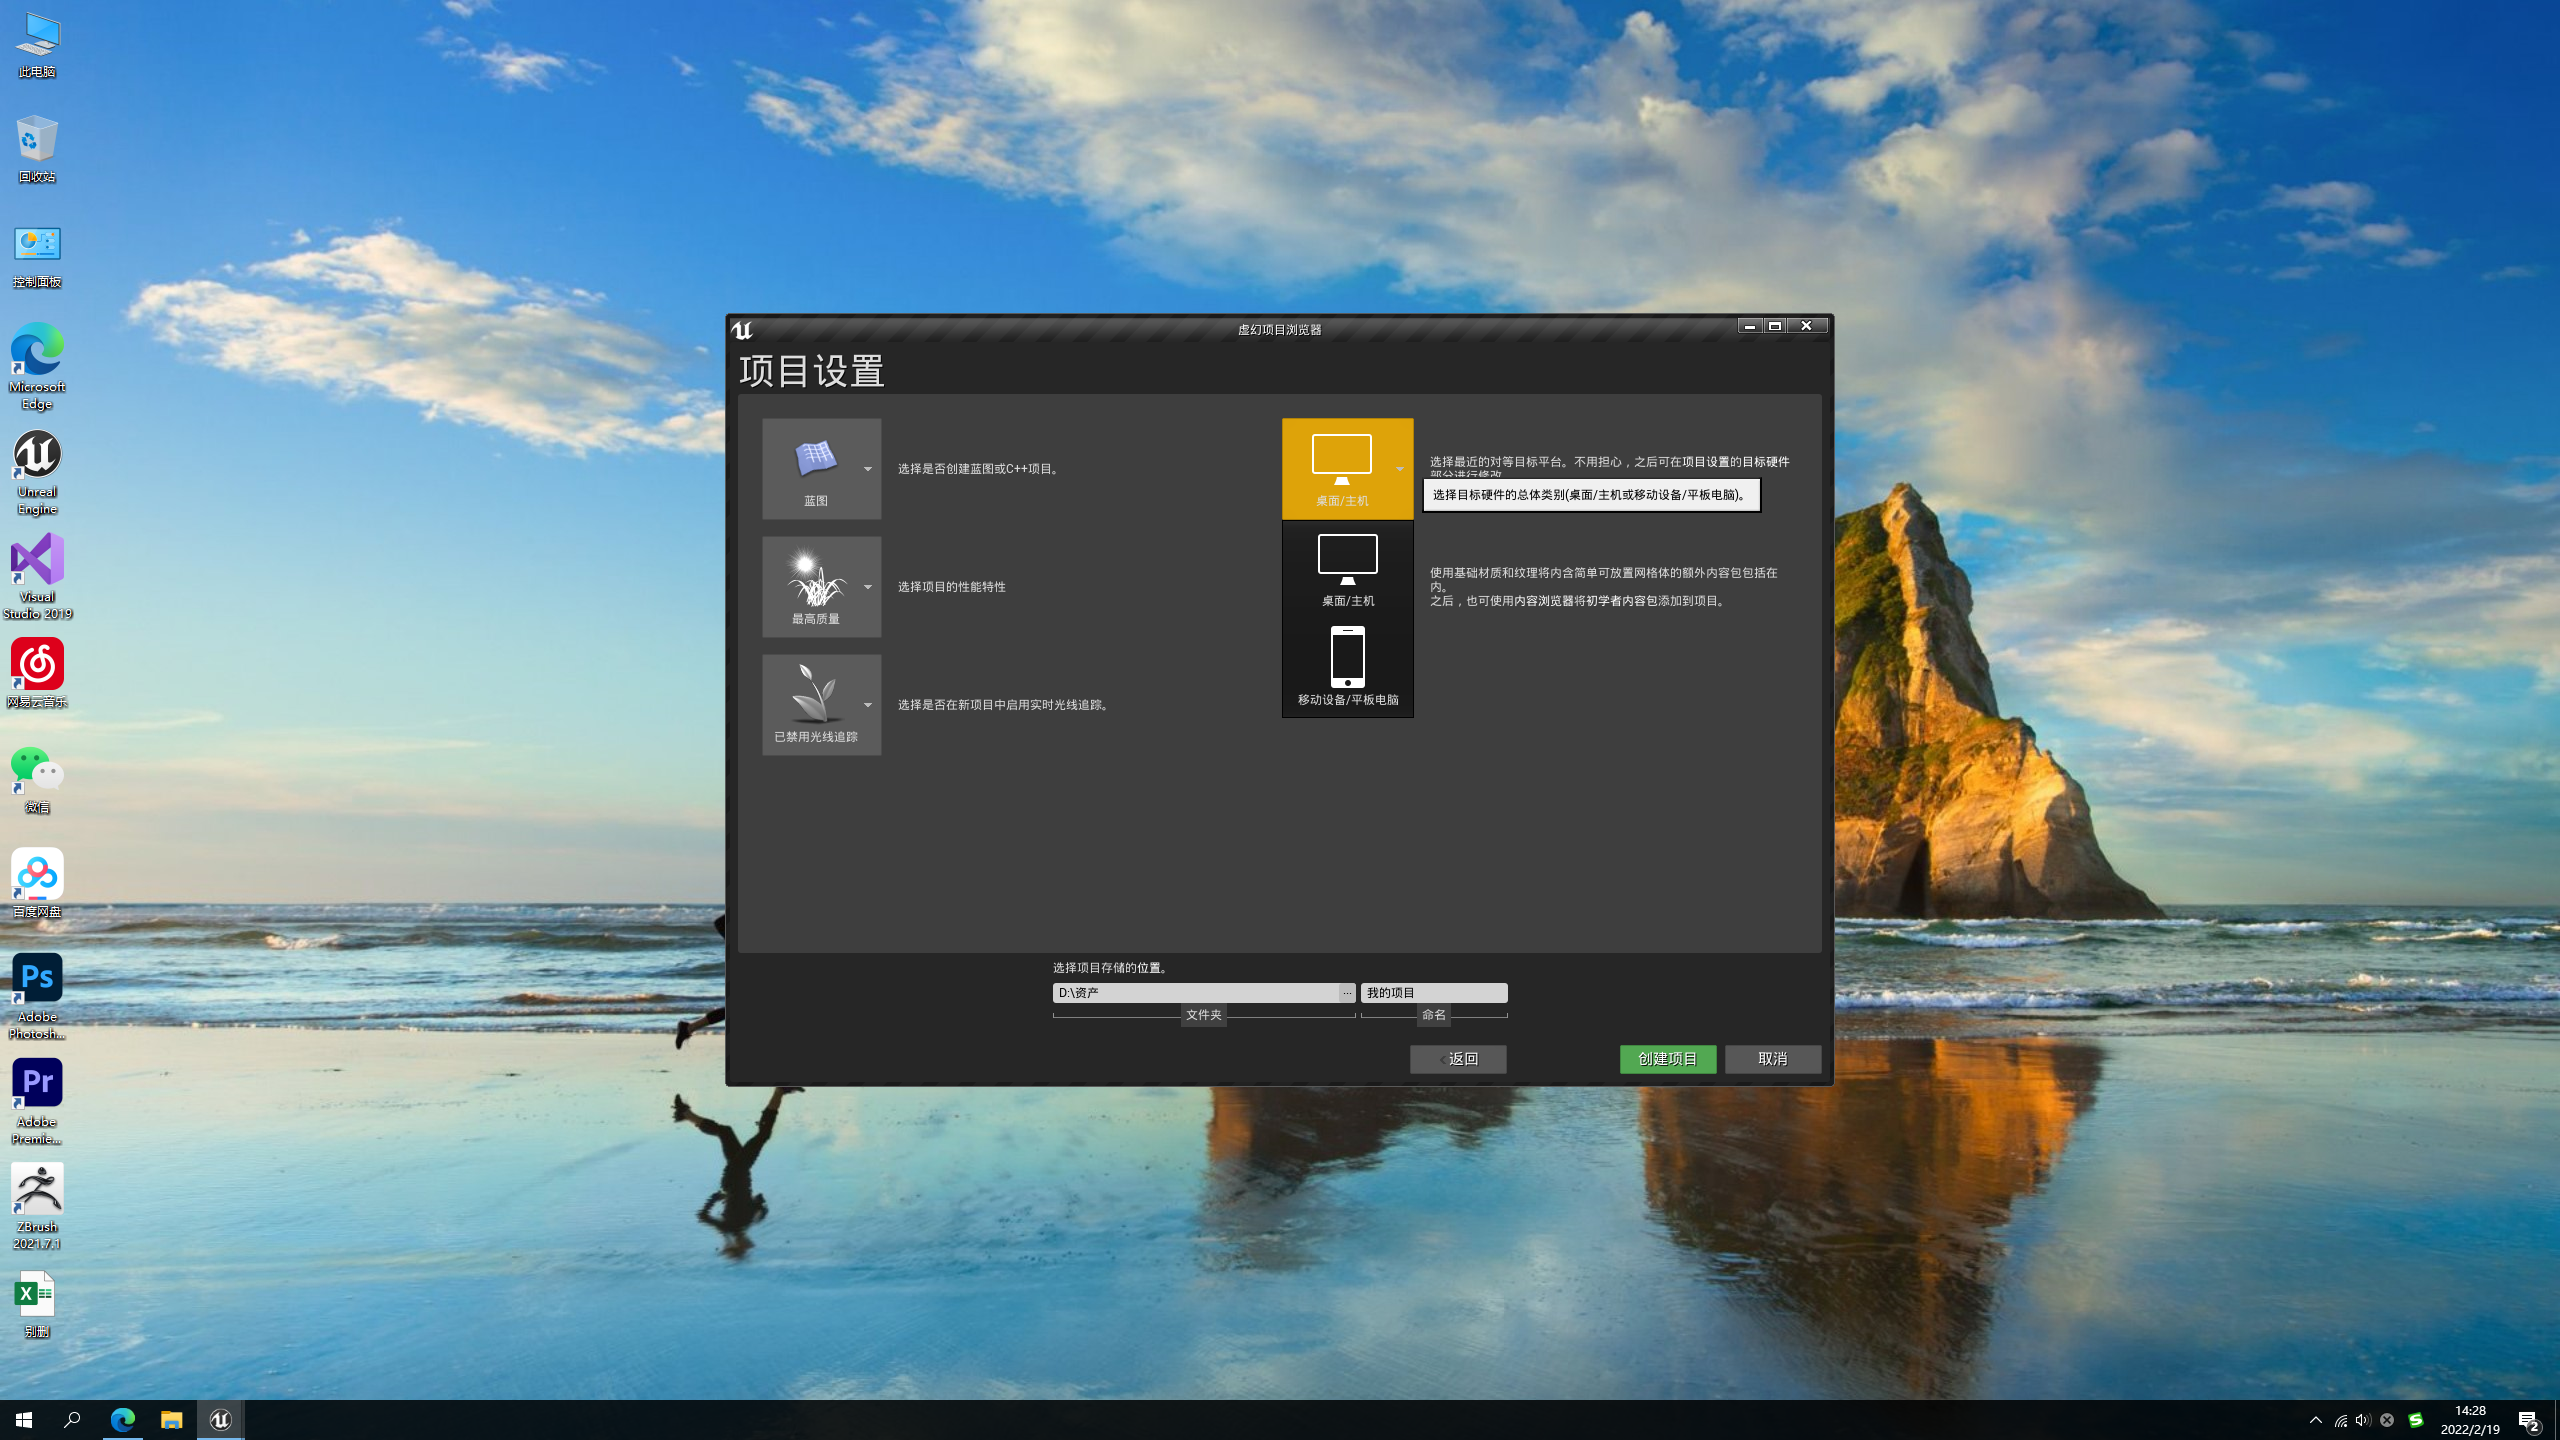Open taskbar search
The height and width of the screenshot is (1440, 2560).
pos(72,1420)
